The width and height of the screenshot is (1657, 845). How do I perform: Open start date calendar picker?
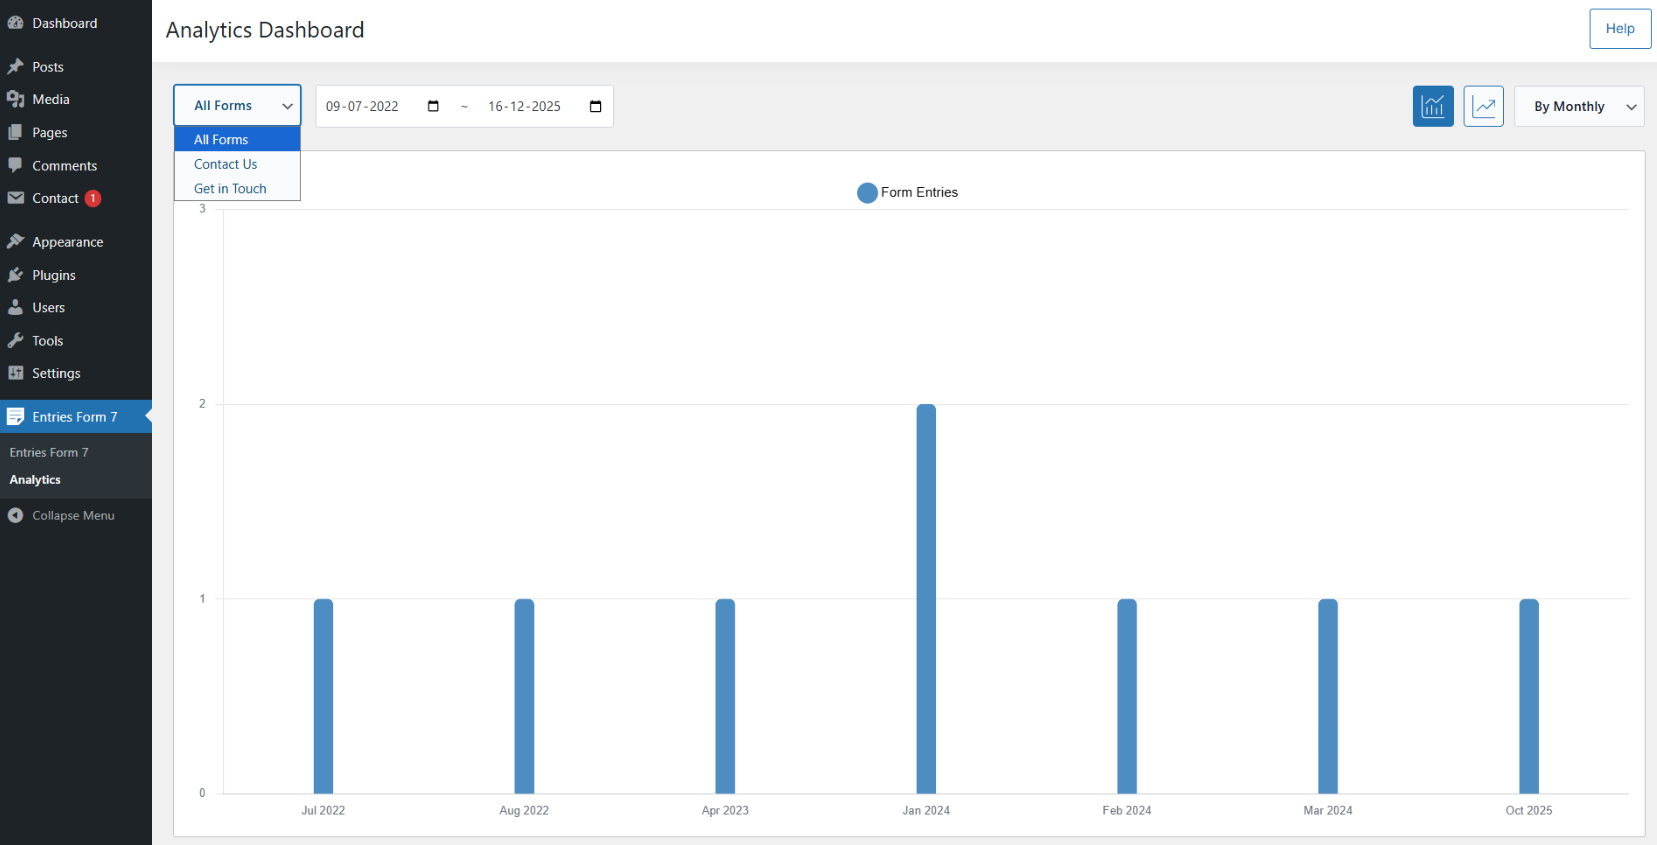(x=433, y=106)
